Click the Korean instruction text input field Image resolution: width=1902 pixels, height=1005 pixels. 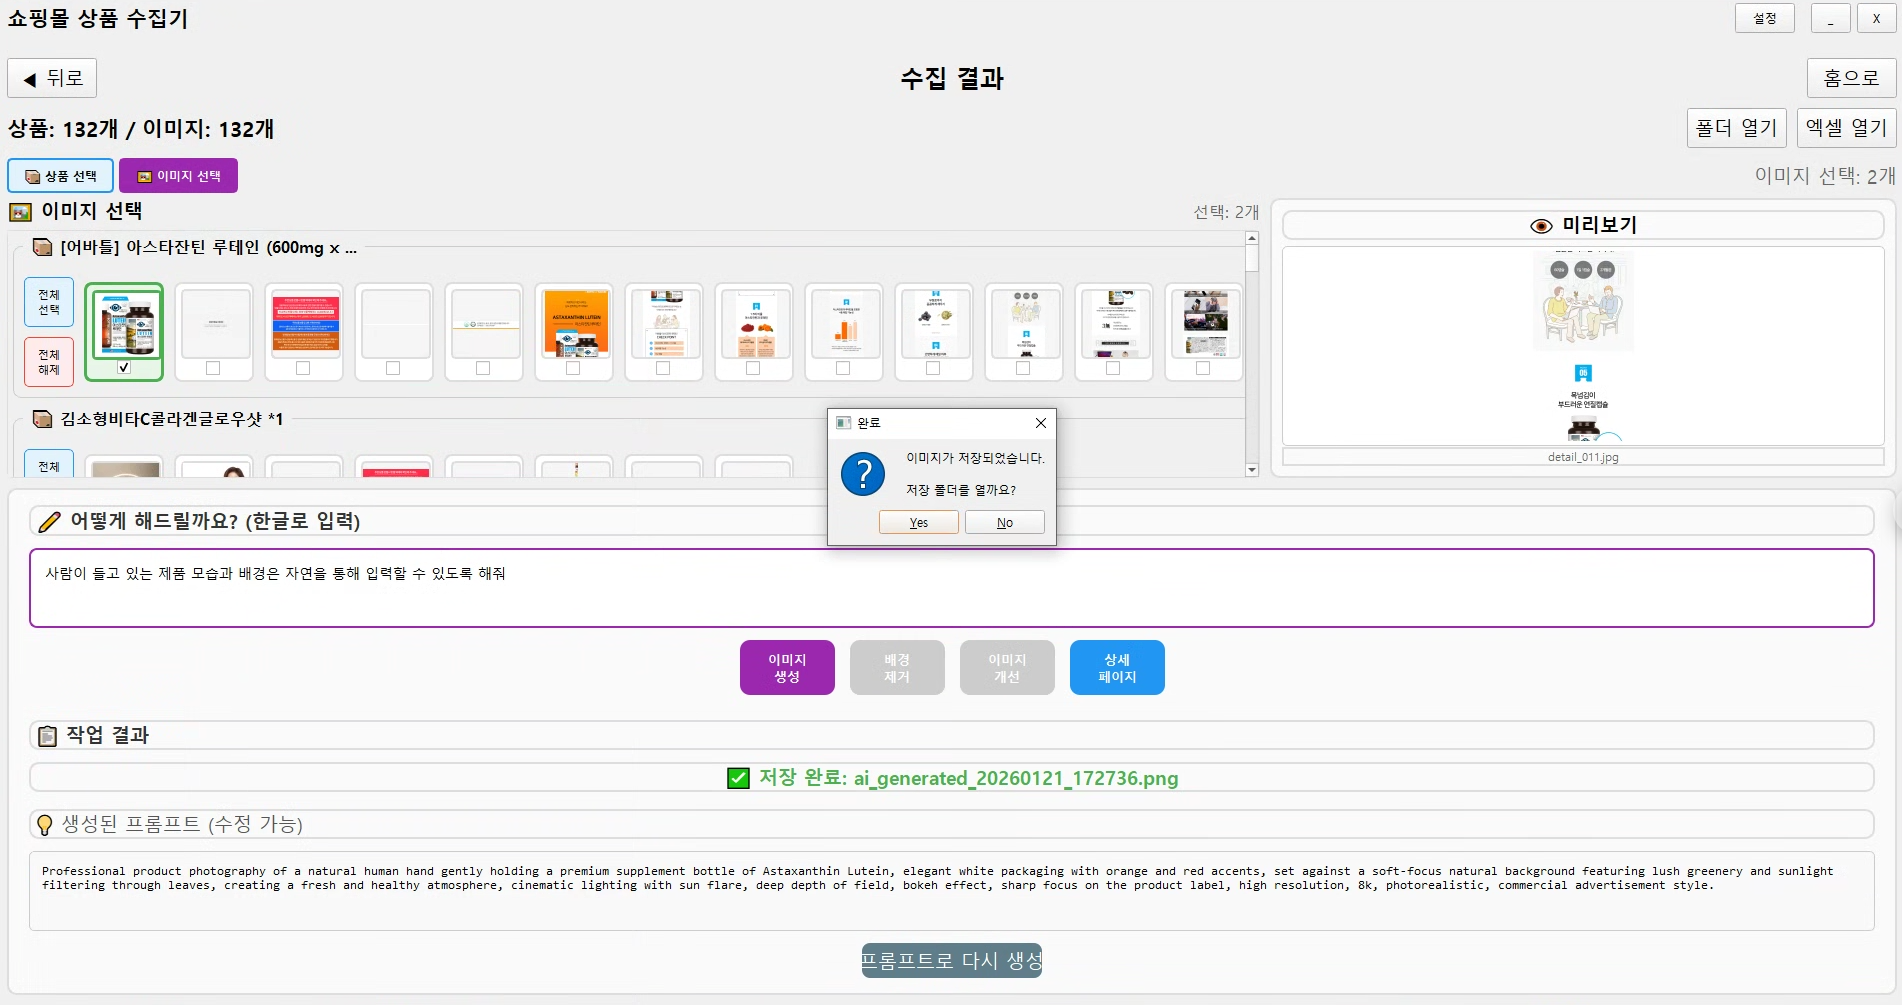pyautogui.click(x=950, y=588)
